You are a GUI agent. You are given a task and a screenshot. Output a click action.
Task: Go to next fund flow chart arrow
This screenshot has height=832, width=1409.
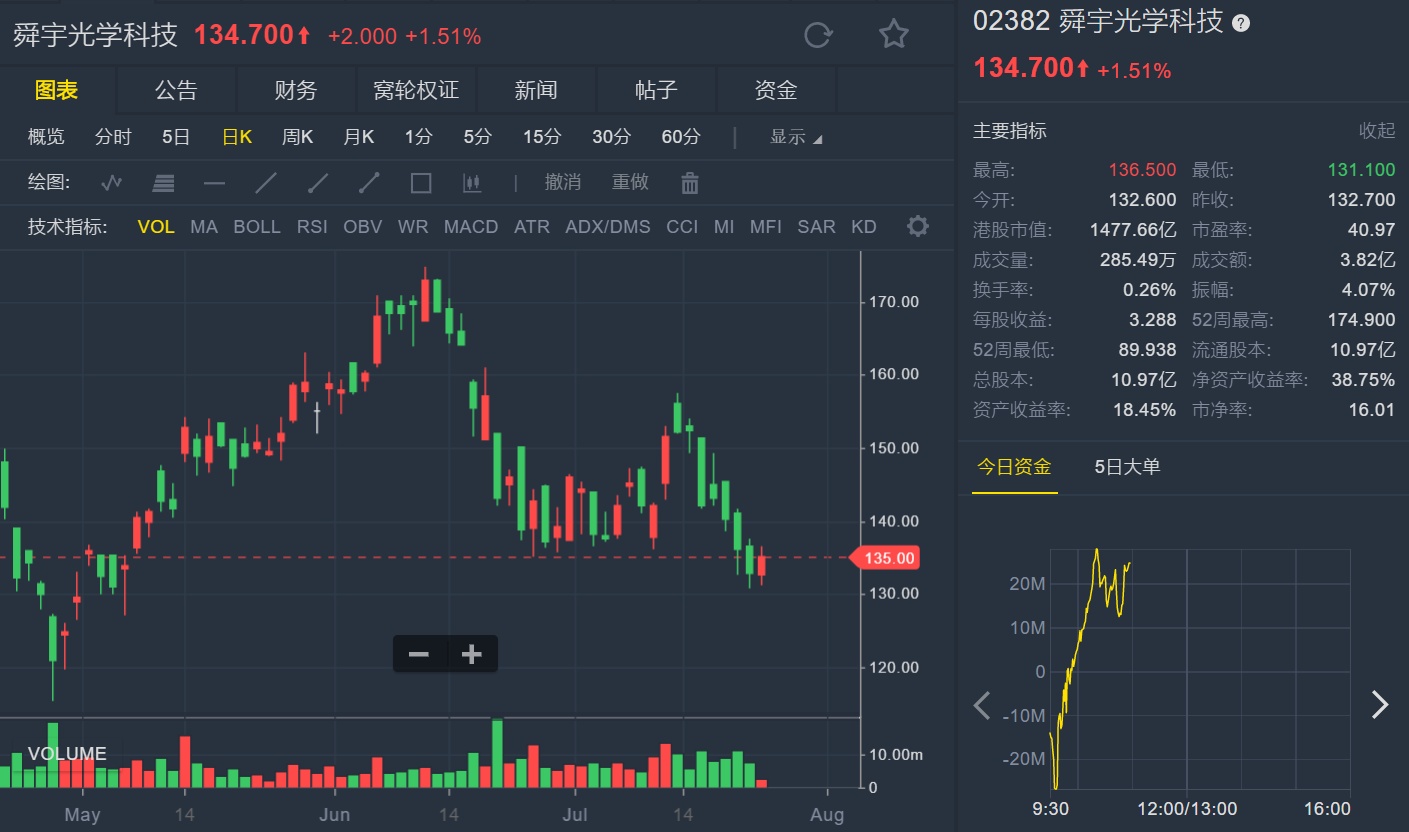[x=1380, y=705]
